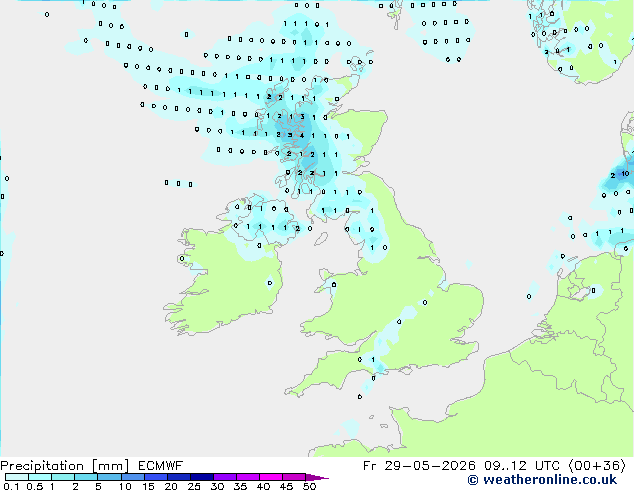This screenshot has height=490, width=634.
Task: Pick the 2–5 mm legend color swatch
Action: [x=86, y=477]
